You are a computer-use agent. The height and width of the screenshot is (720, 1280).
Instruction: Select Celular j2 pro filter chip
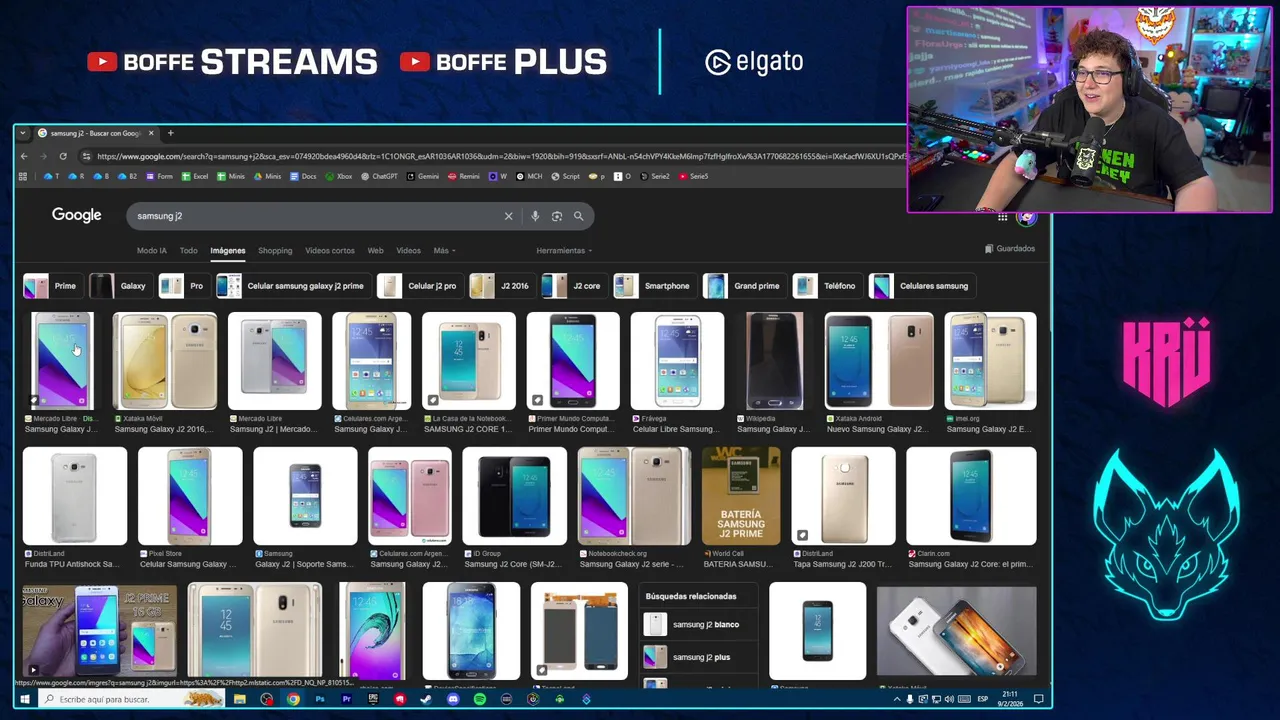(x=418, y=286)
